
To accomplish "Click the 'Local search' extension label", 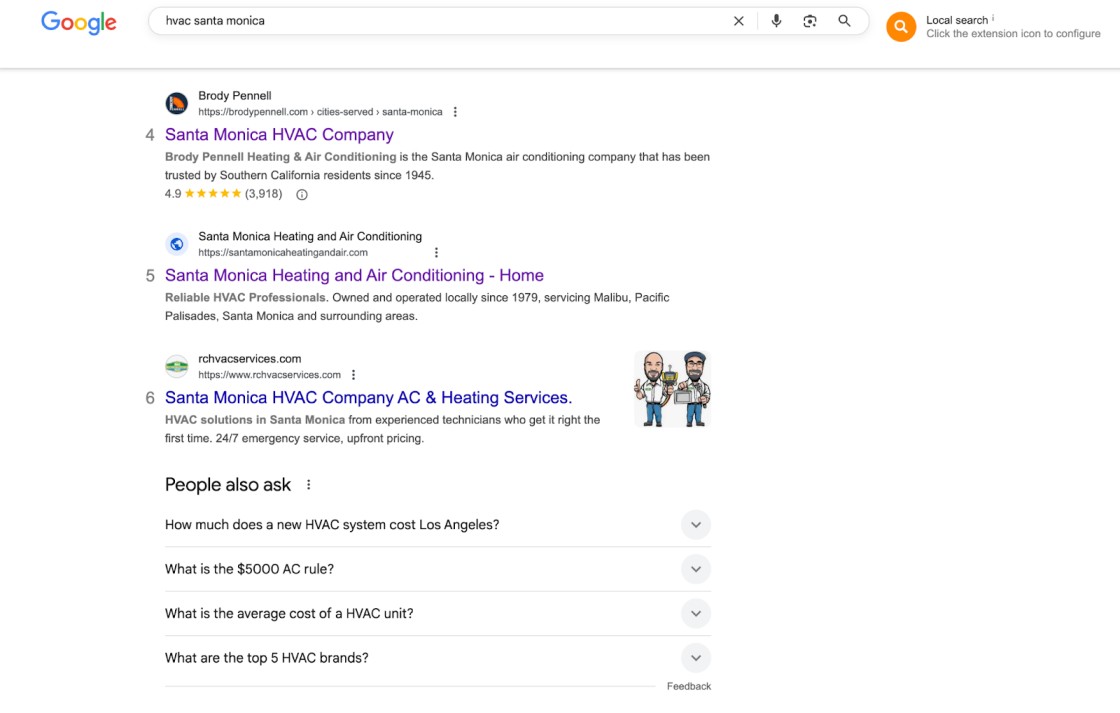I will tap(956, 20).
